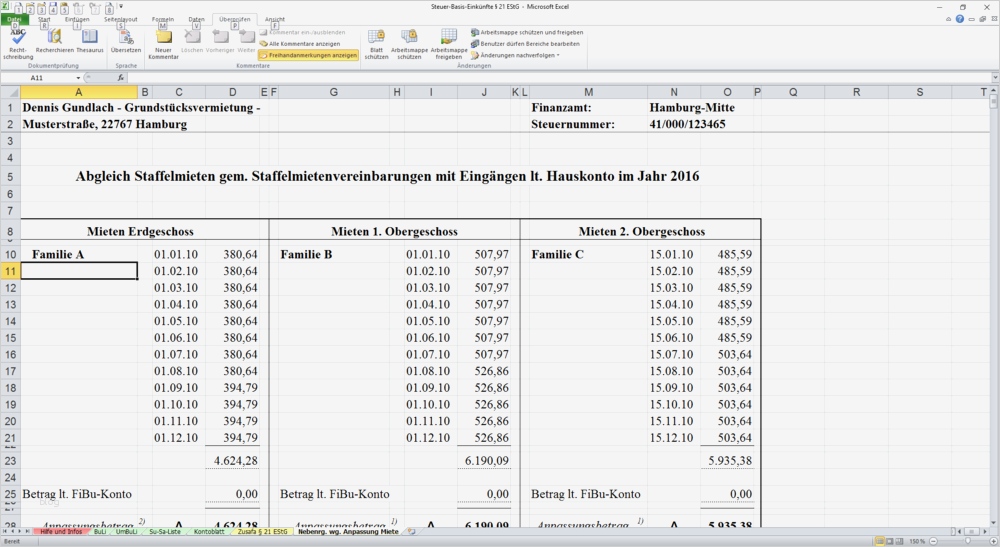Open the Excel Help question mark icon
Image resolution: width=1000 pixels, height=547 pixels.
(x=960, y=19)
